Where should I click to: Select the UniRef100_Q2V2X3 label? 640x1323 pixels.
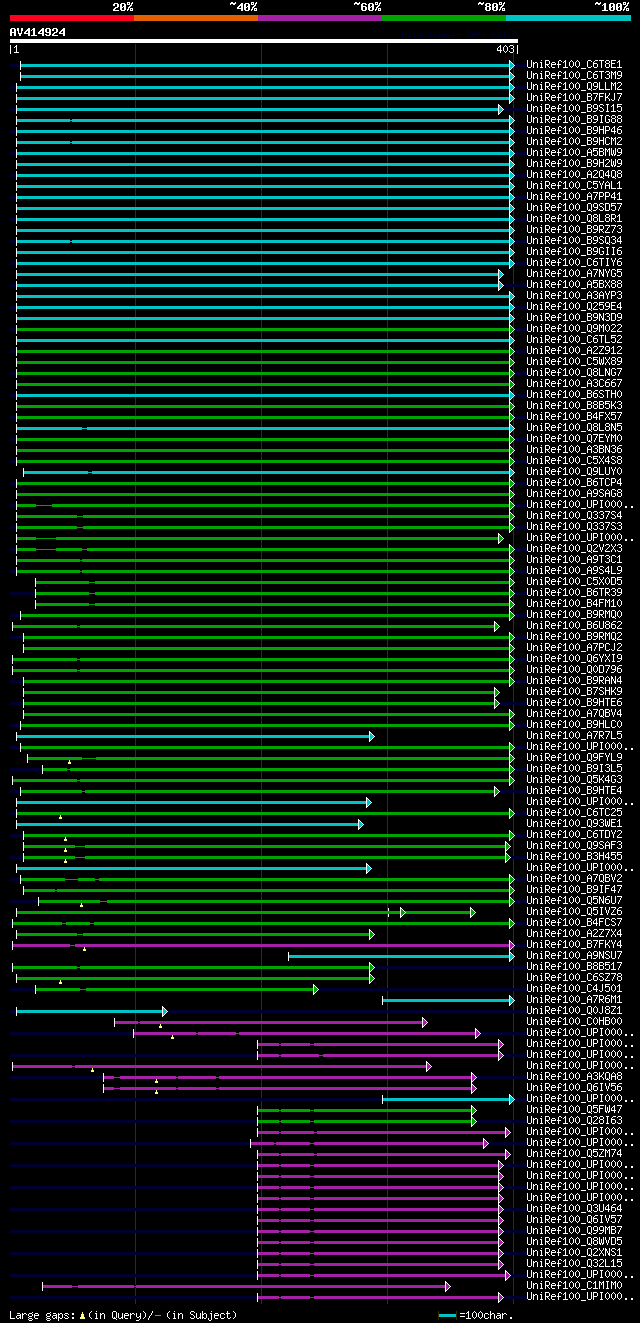[x=574, y=549]
